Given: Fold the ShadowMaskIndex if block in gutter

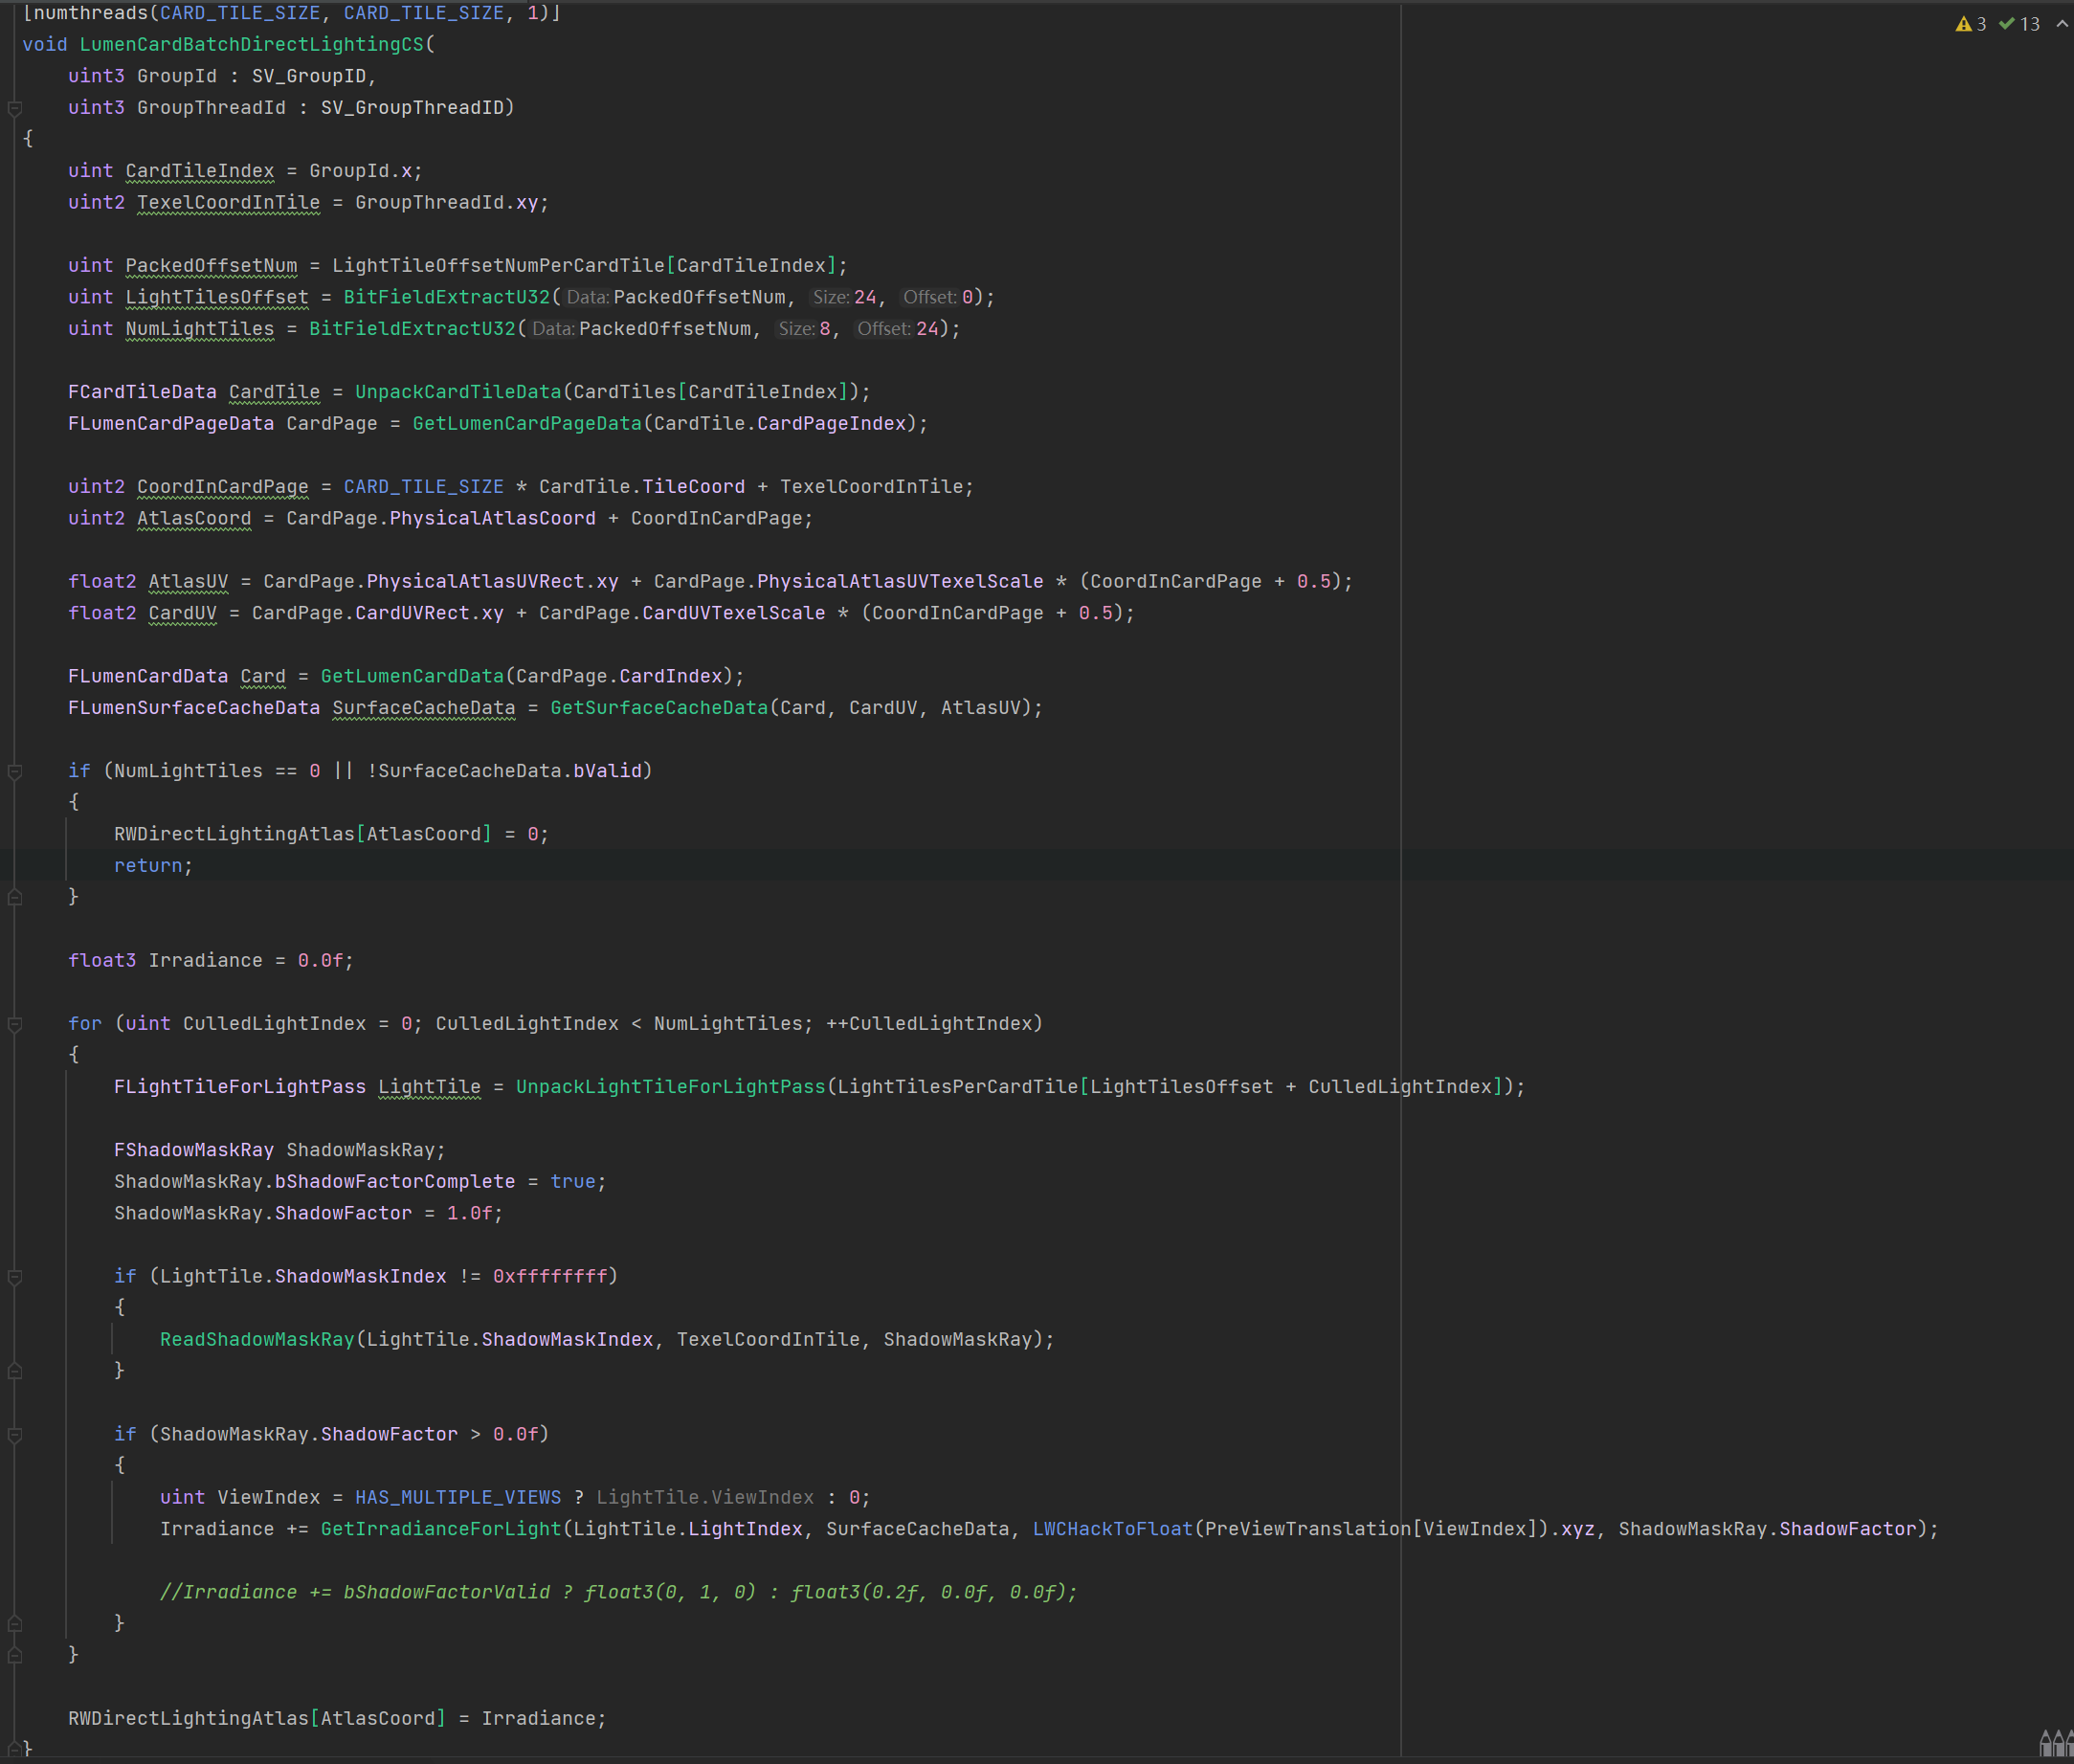Looking at the screenshot, I should (15, 1277).
